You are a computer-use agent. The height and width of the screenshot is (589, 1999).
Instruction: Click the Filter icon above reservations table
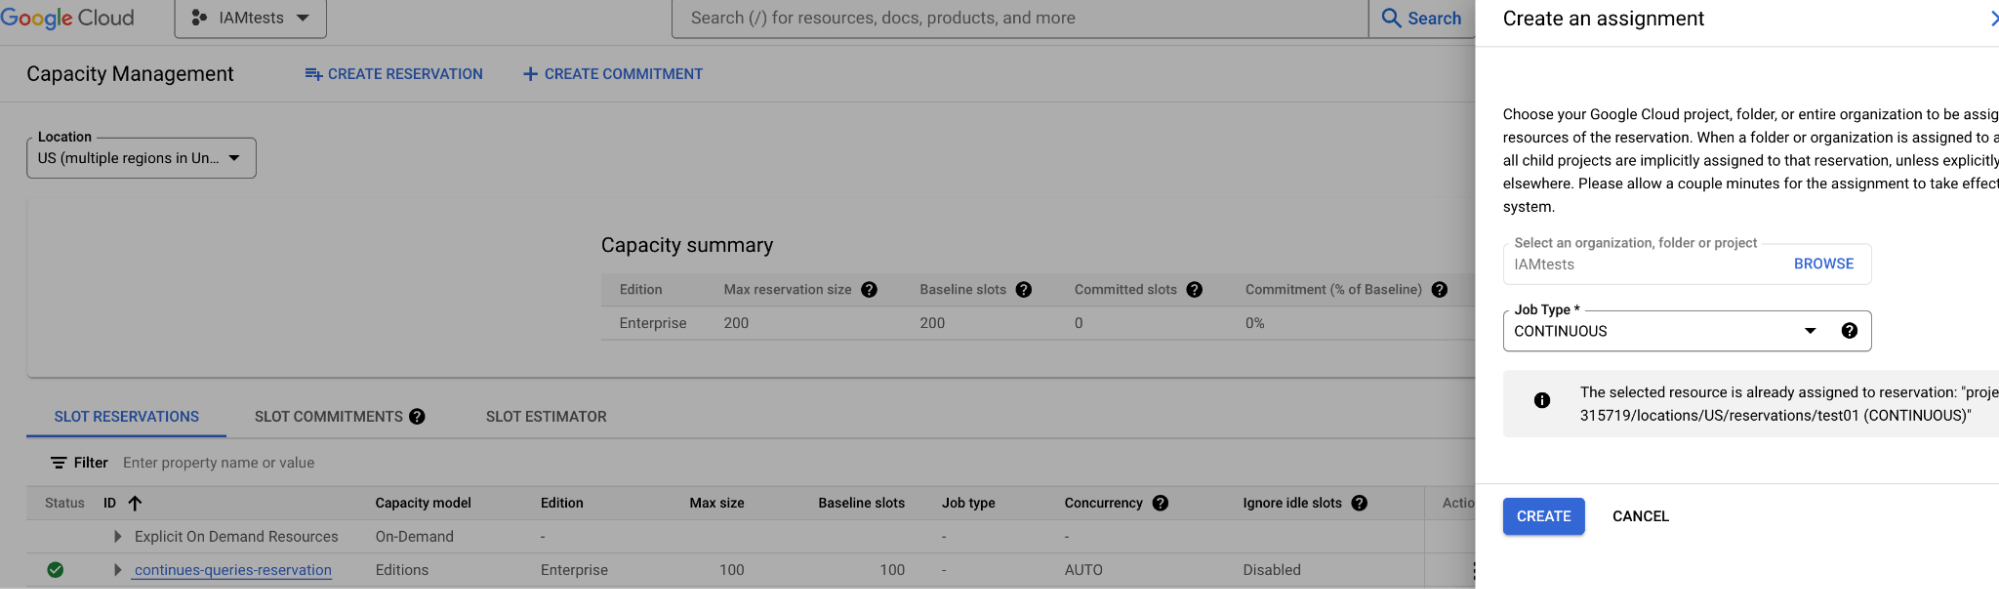pos(59,463)
